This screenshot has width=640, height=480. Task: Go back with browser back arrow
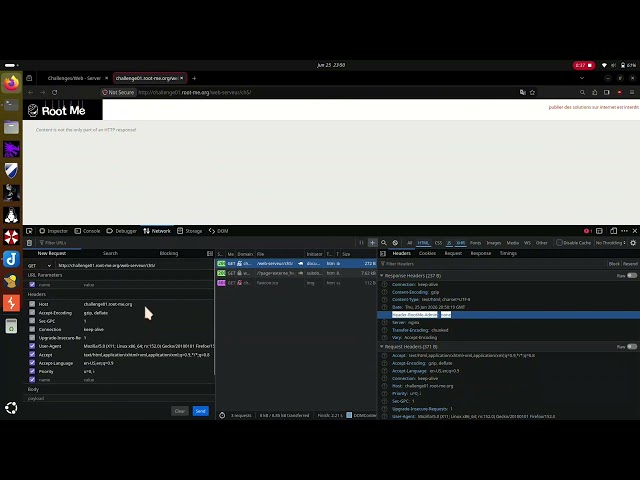31,93
